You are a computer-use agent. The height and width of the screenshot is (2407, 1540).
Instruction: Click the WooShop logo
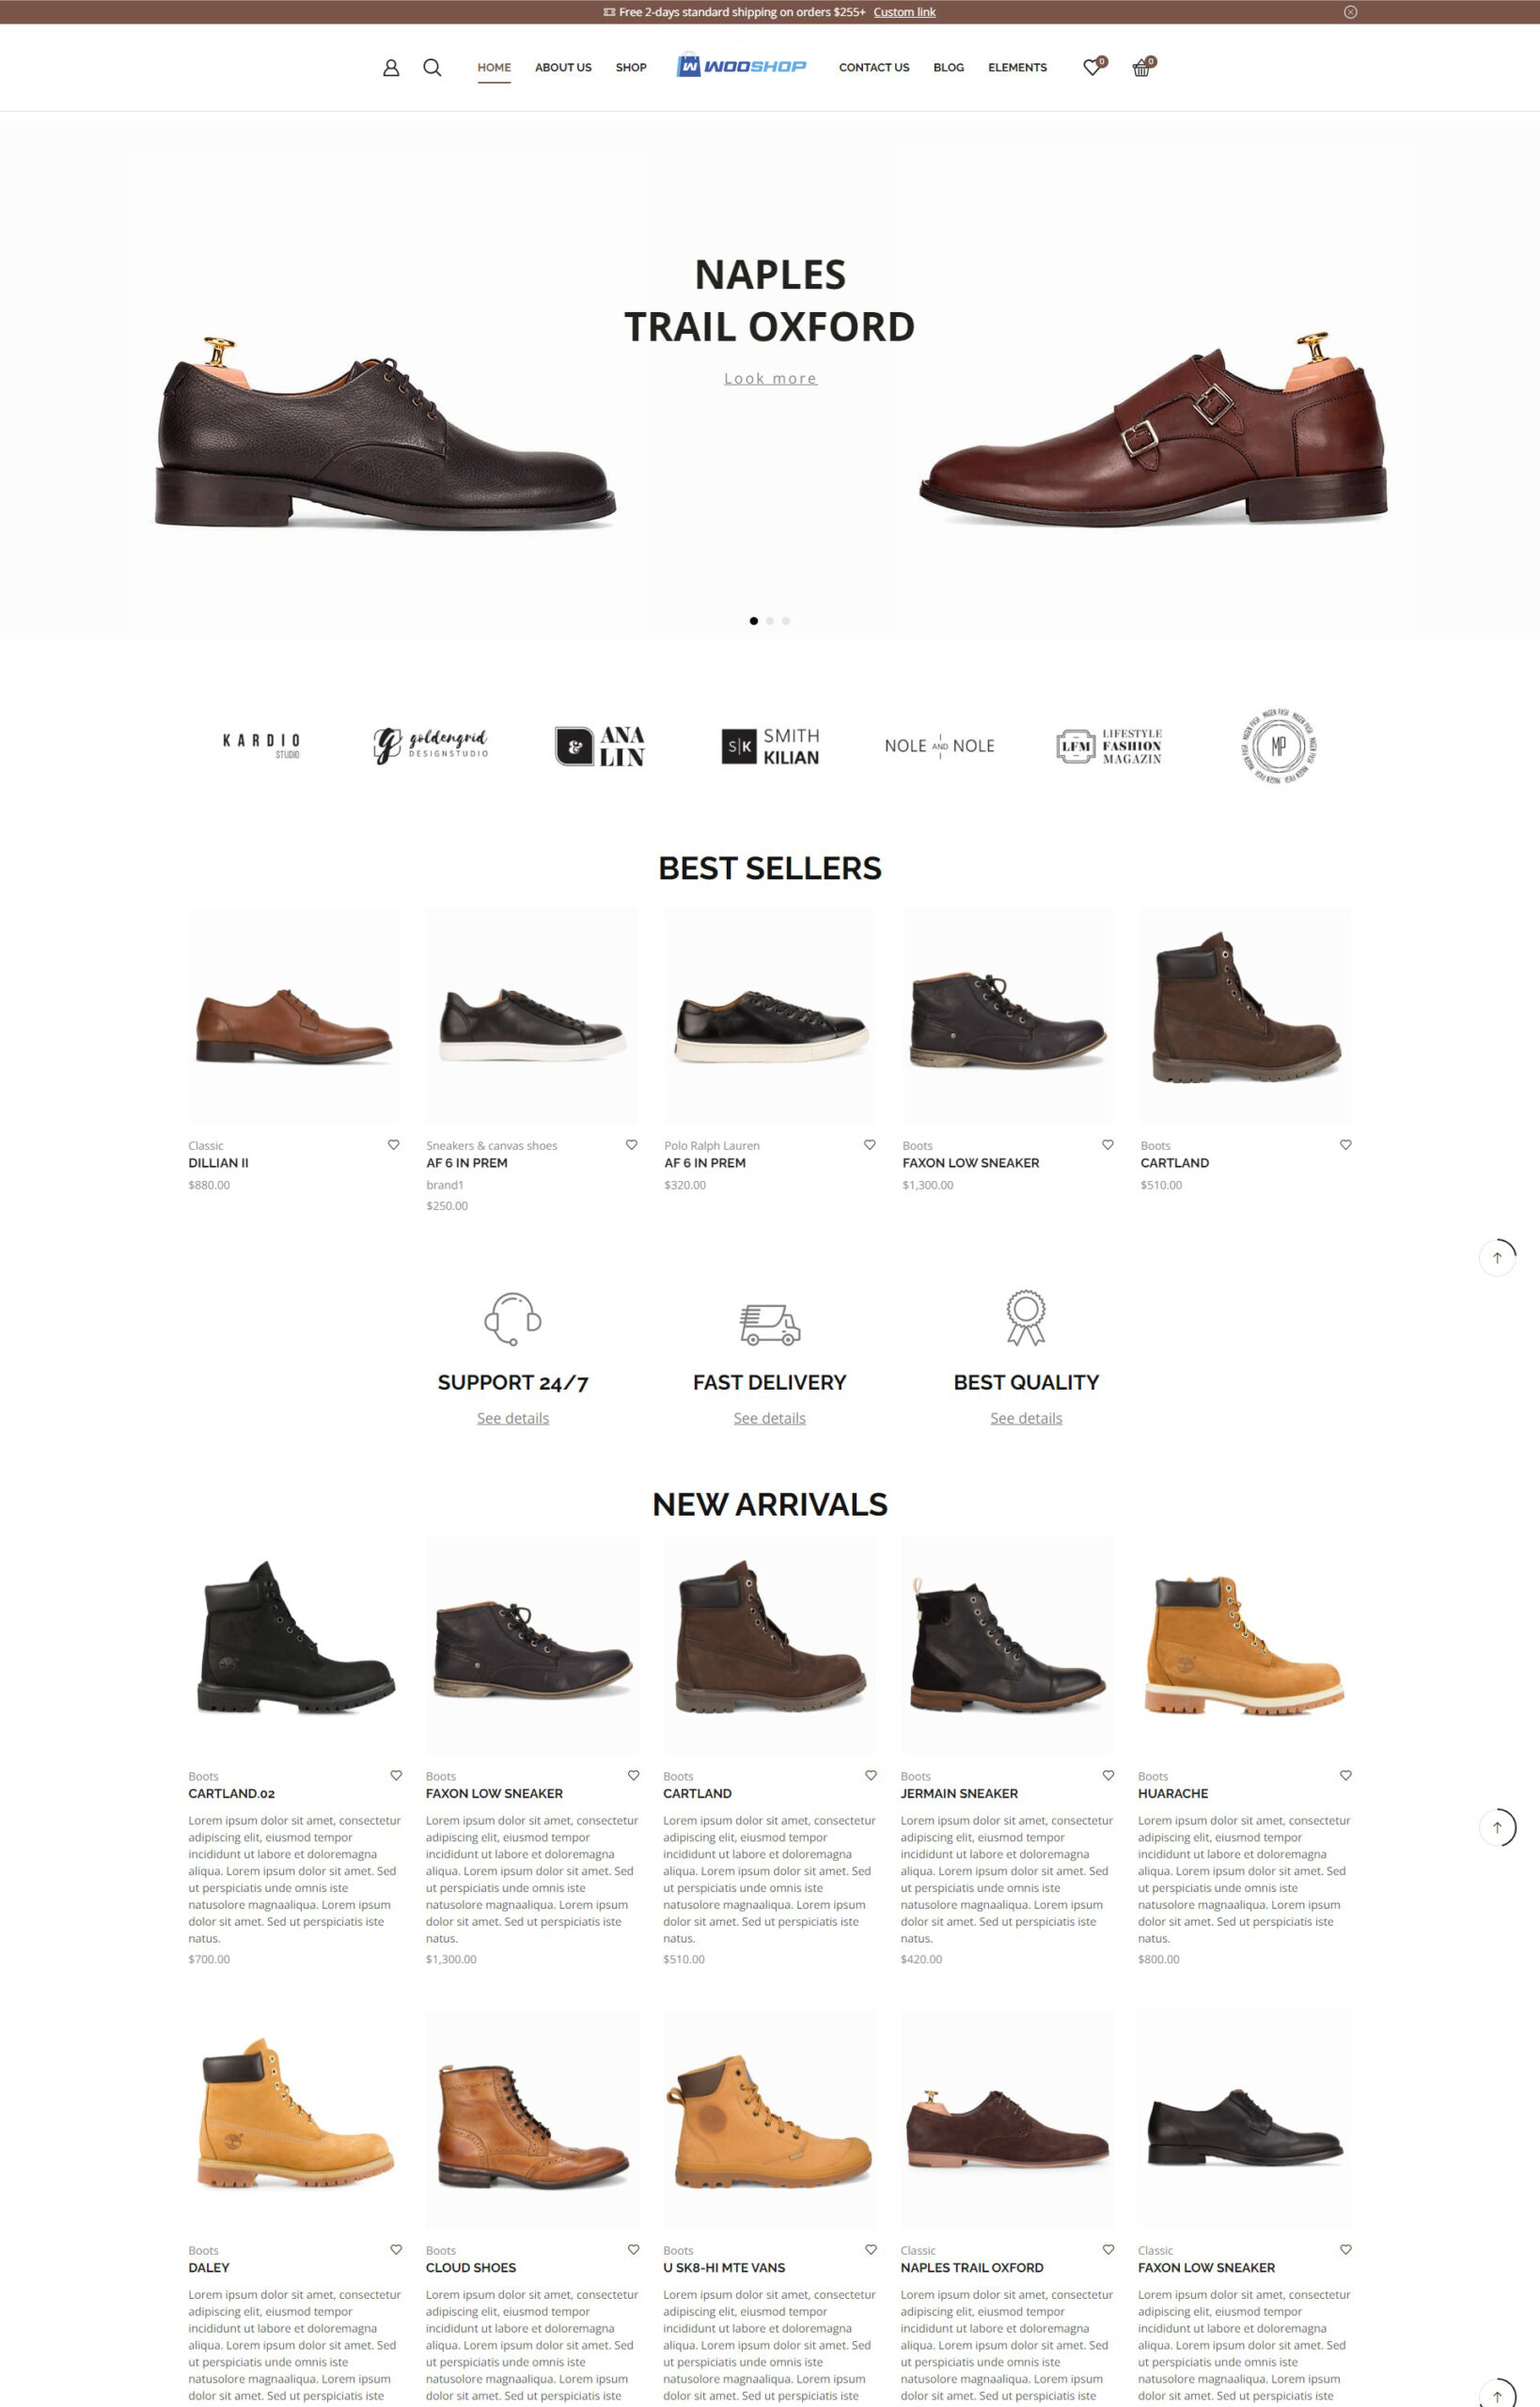741,66
